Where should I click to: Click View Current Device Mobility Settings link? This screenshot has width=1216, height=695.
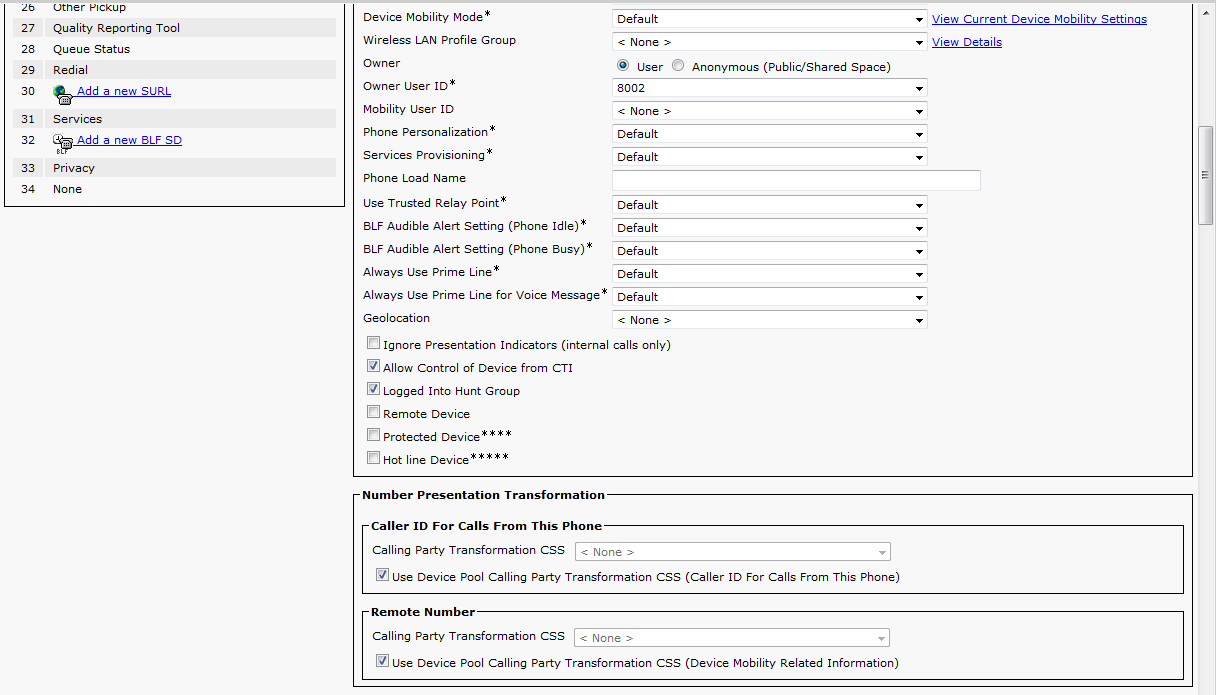click(1039, 19)
